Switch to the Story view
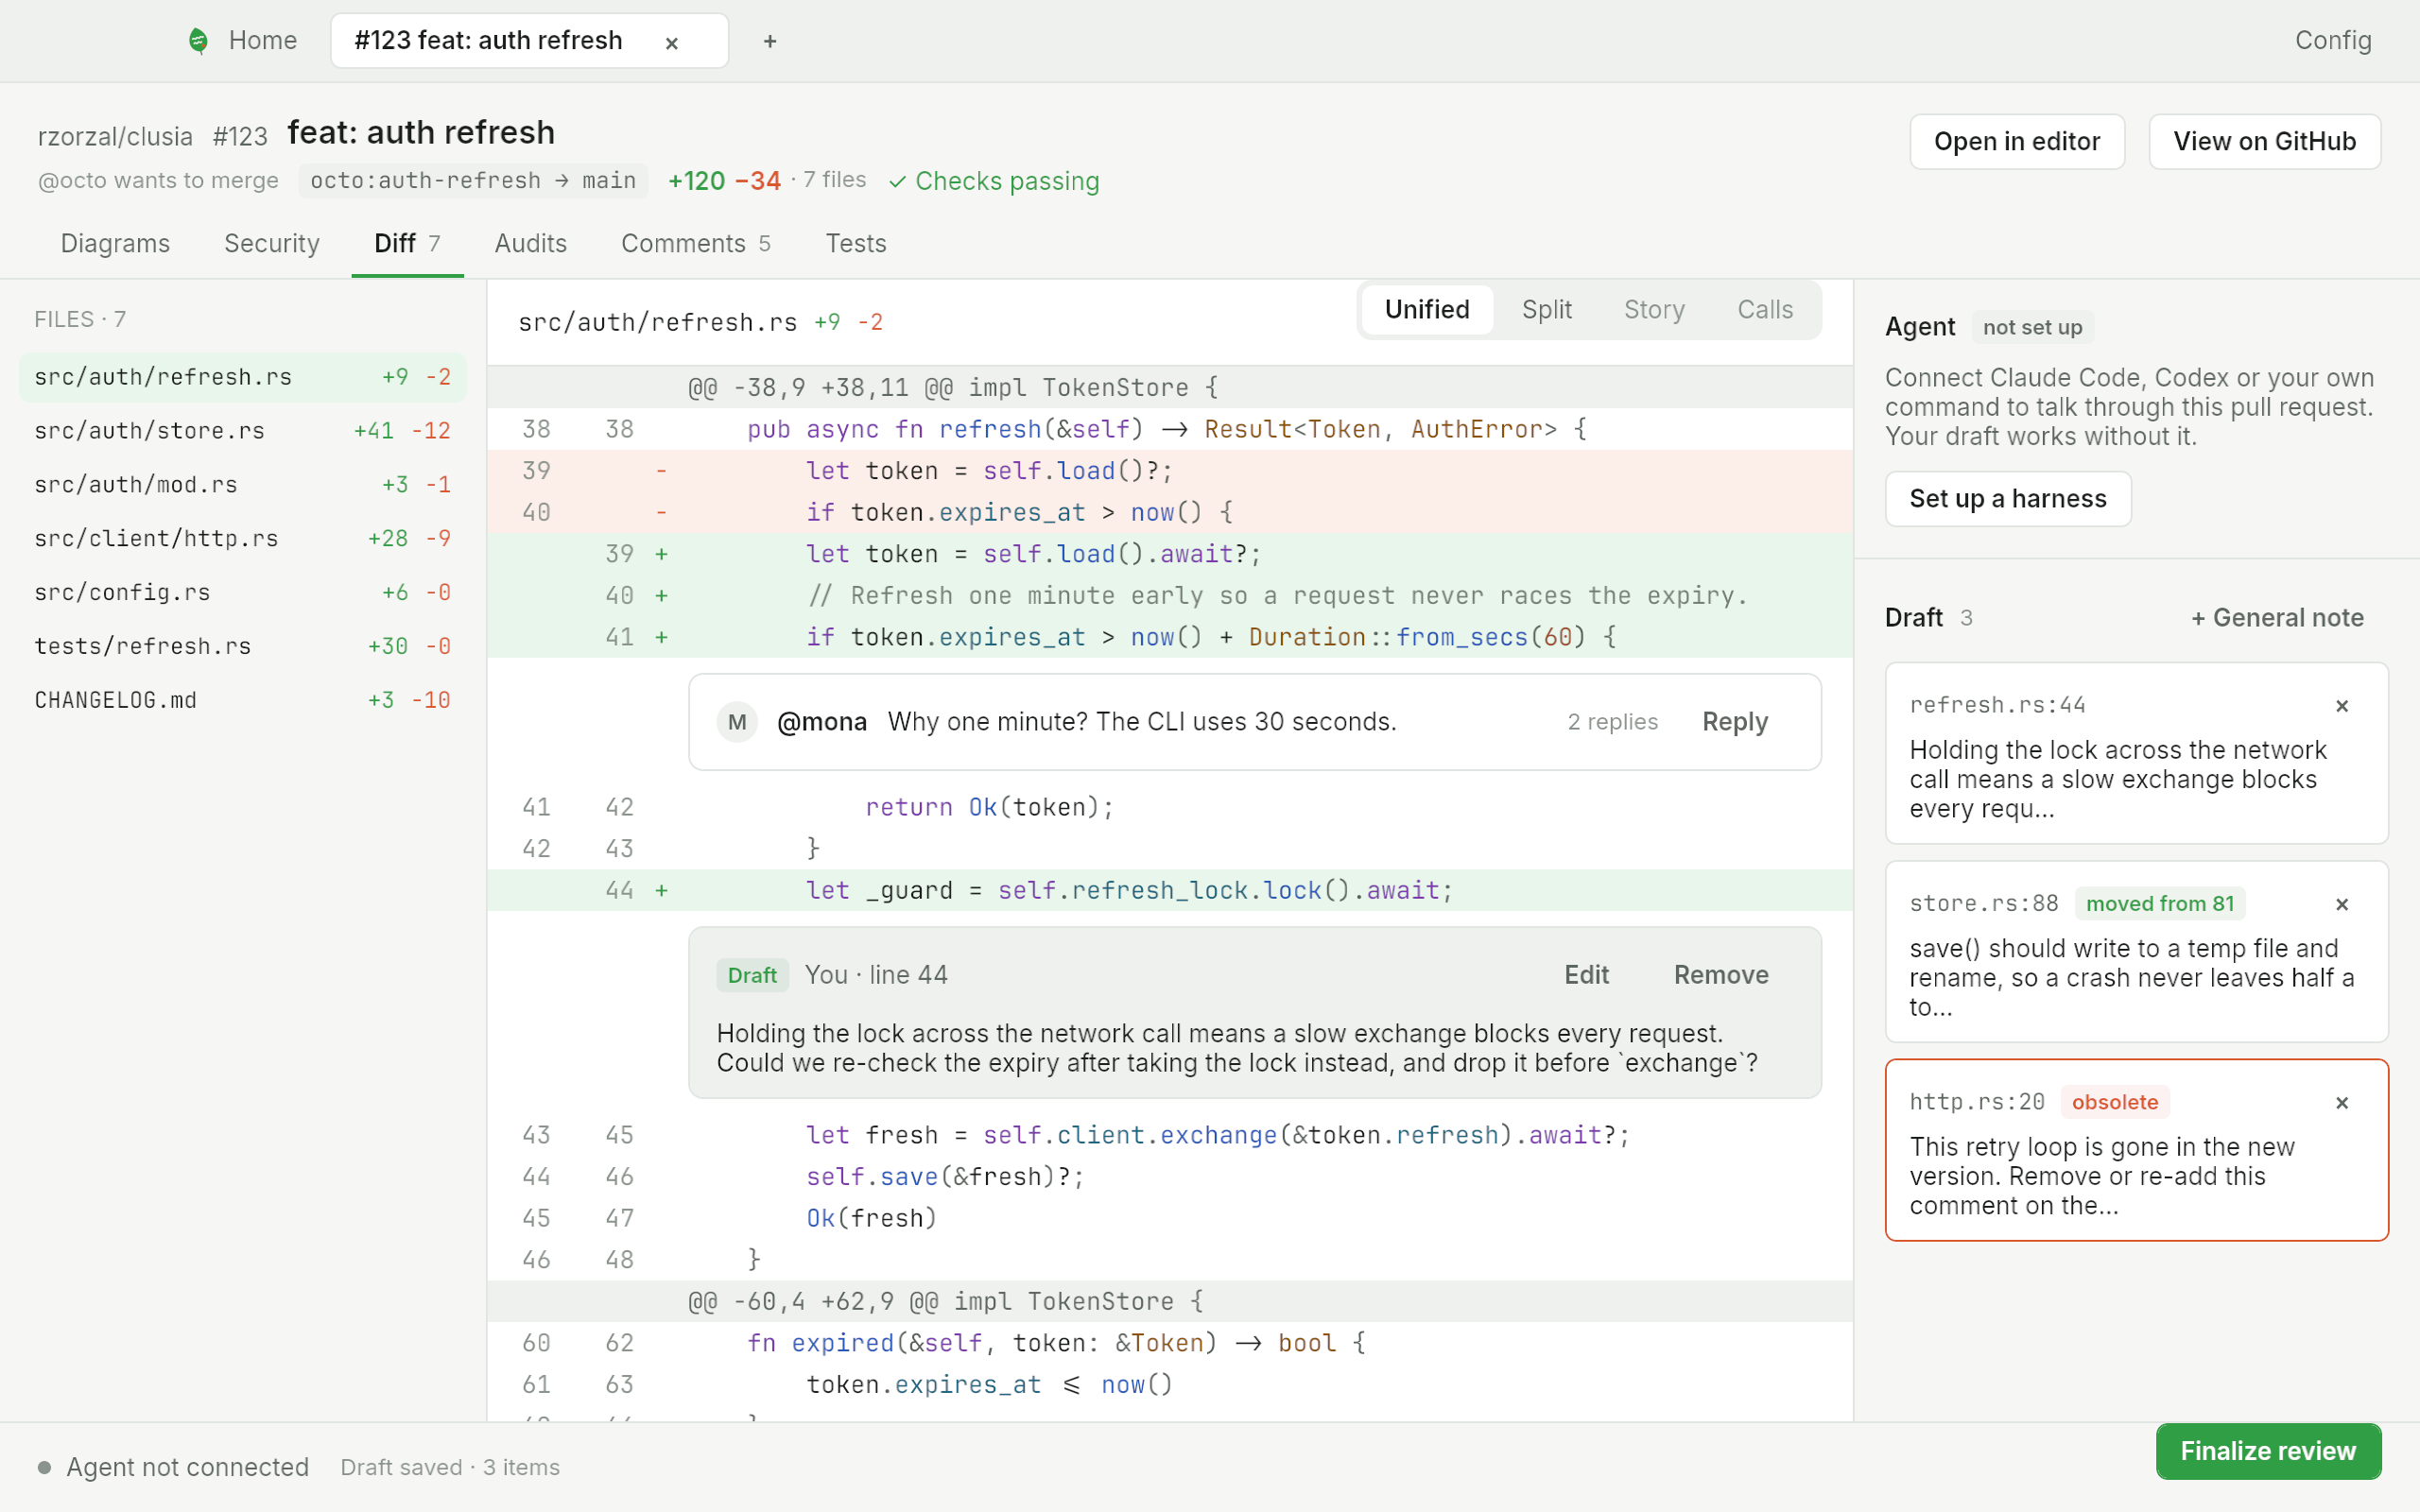The width and height of the screenshot is (2420, 1512). click(1654, 310)
